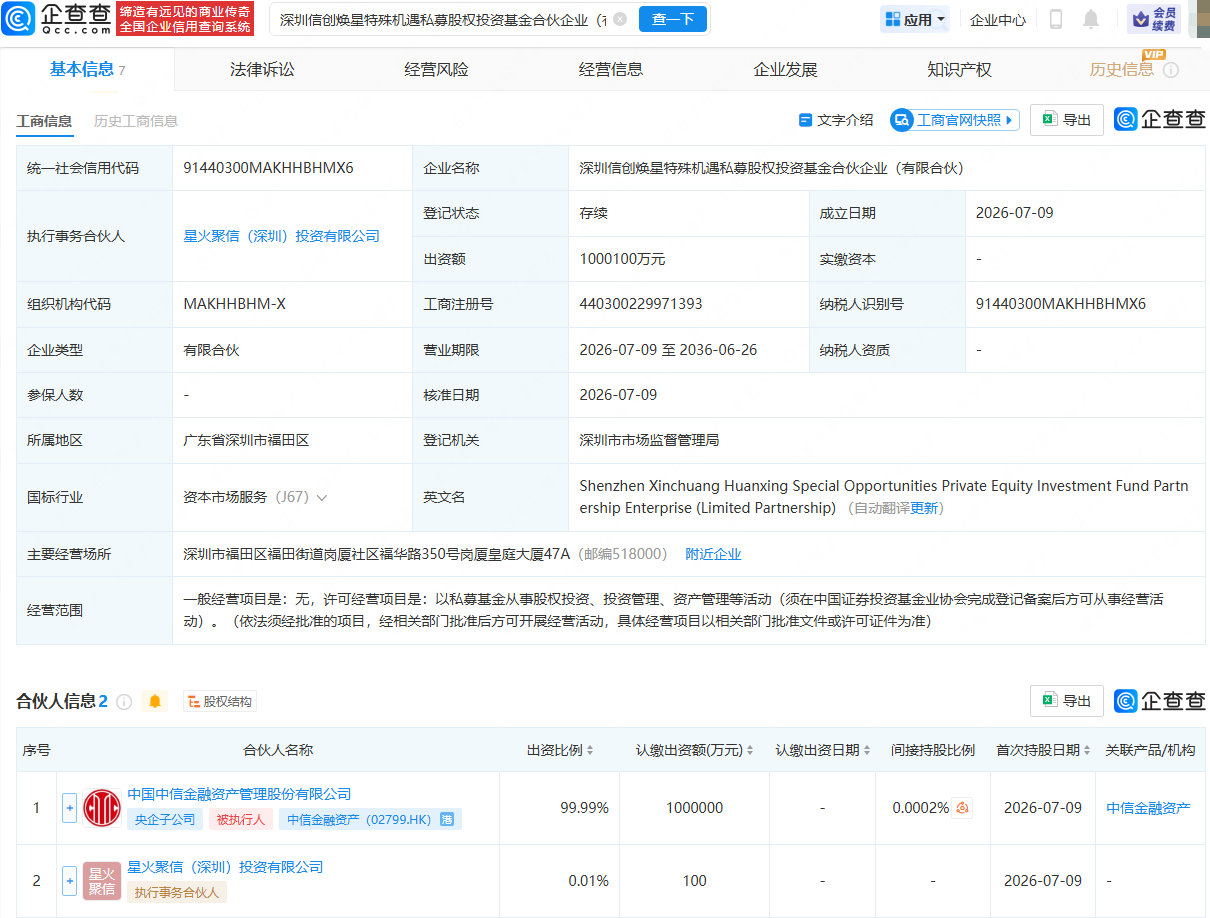Expand the 资本市场服务 (J67) industry chevron

pos(321,497)
